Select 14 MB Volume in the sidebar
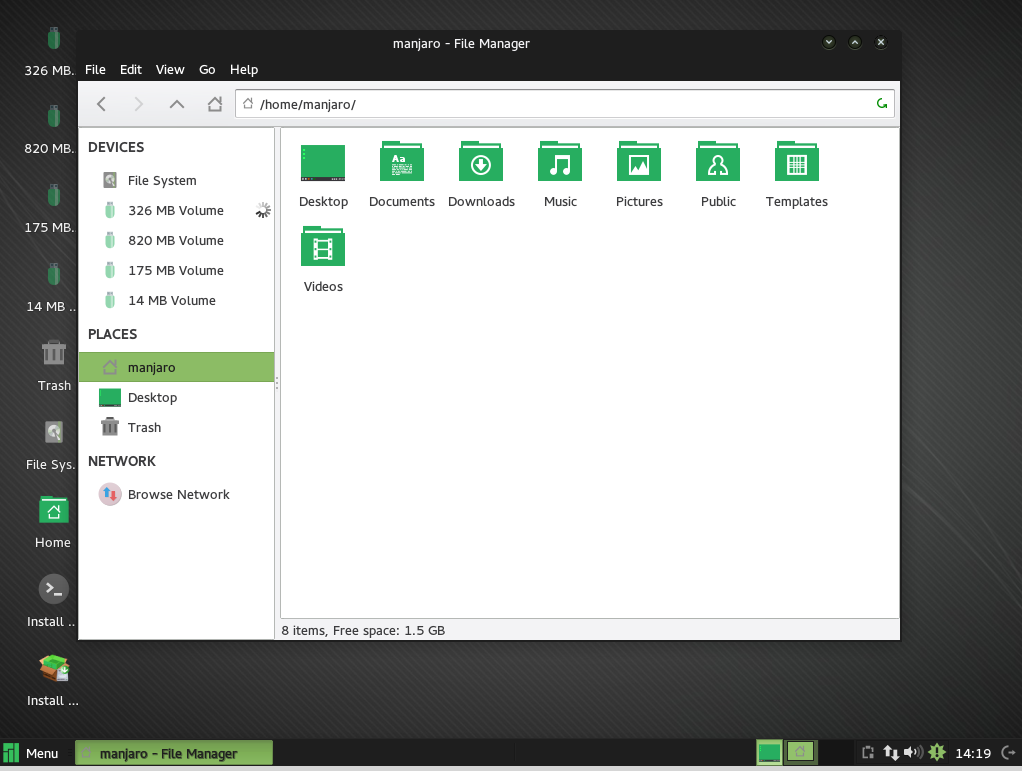Viewport: 1022px width, 771px height. point(177,300)
